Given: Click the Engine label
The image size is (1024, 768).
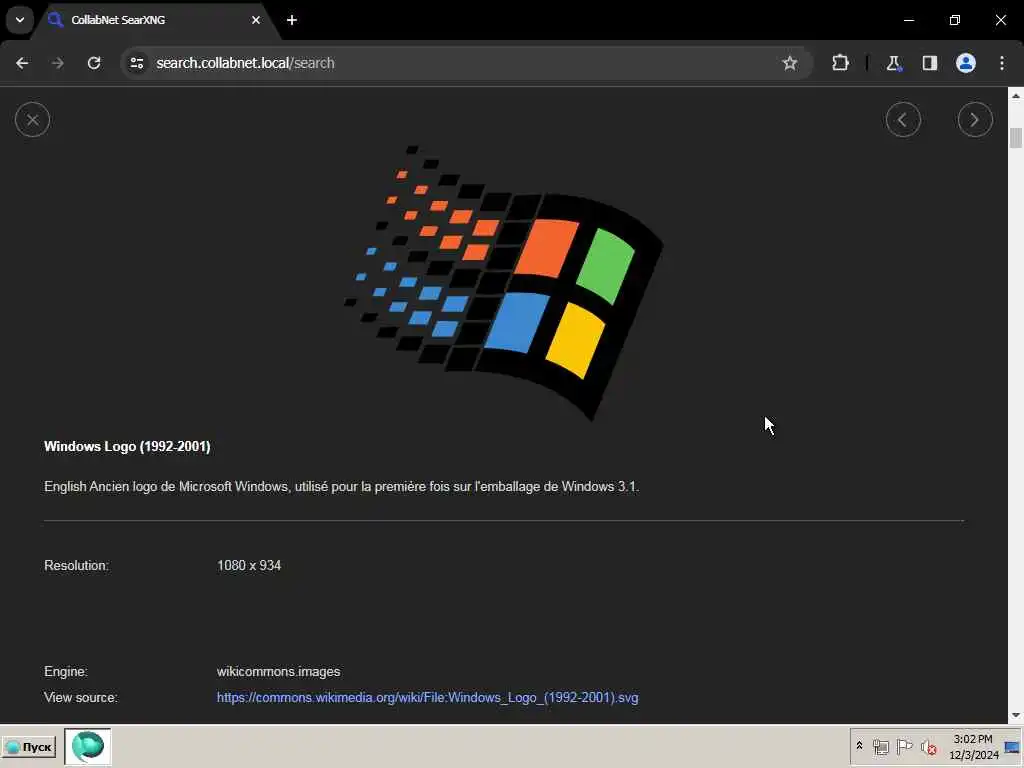Looking at the screenshot, I should tap(66, 671).
